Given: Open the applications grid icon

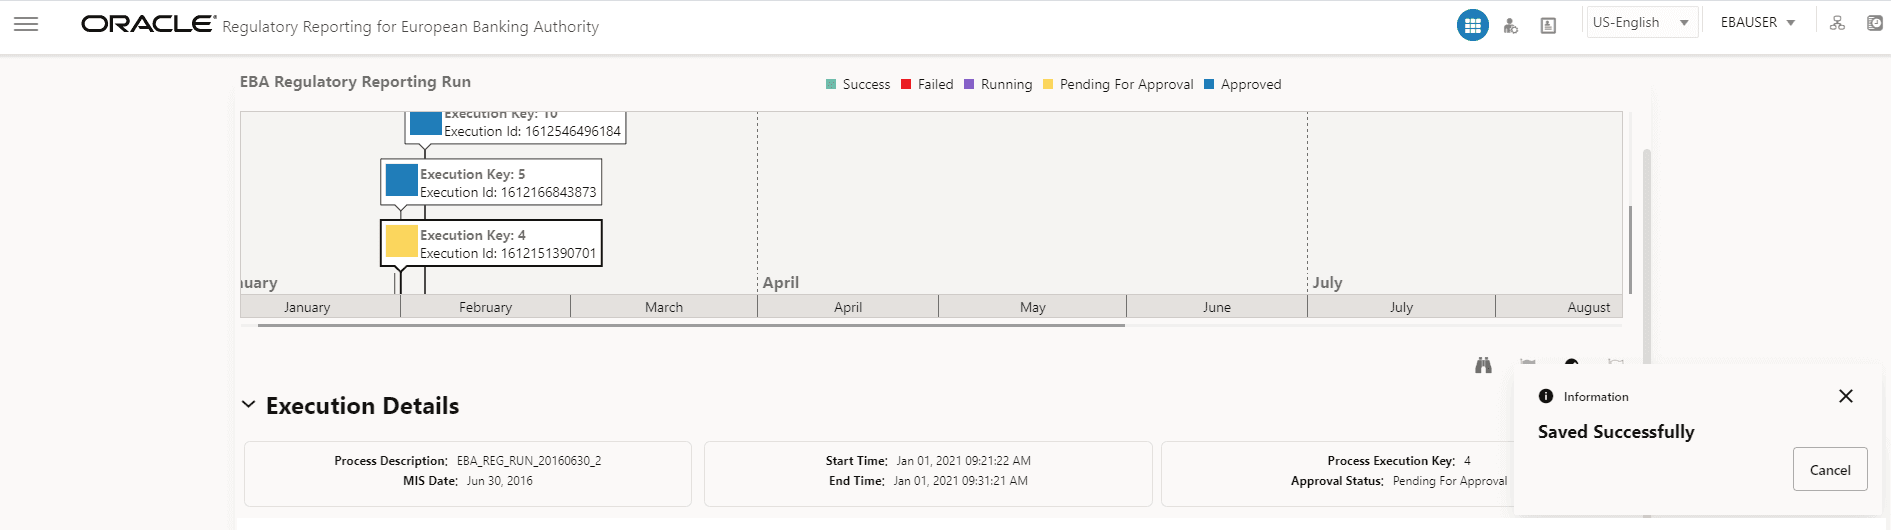Looking at the screenshot, I should pos(1472,25).
